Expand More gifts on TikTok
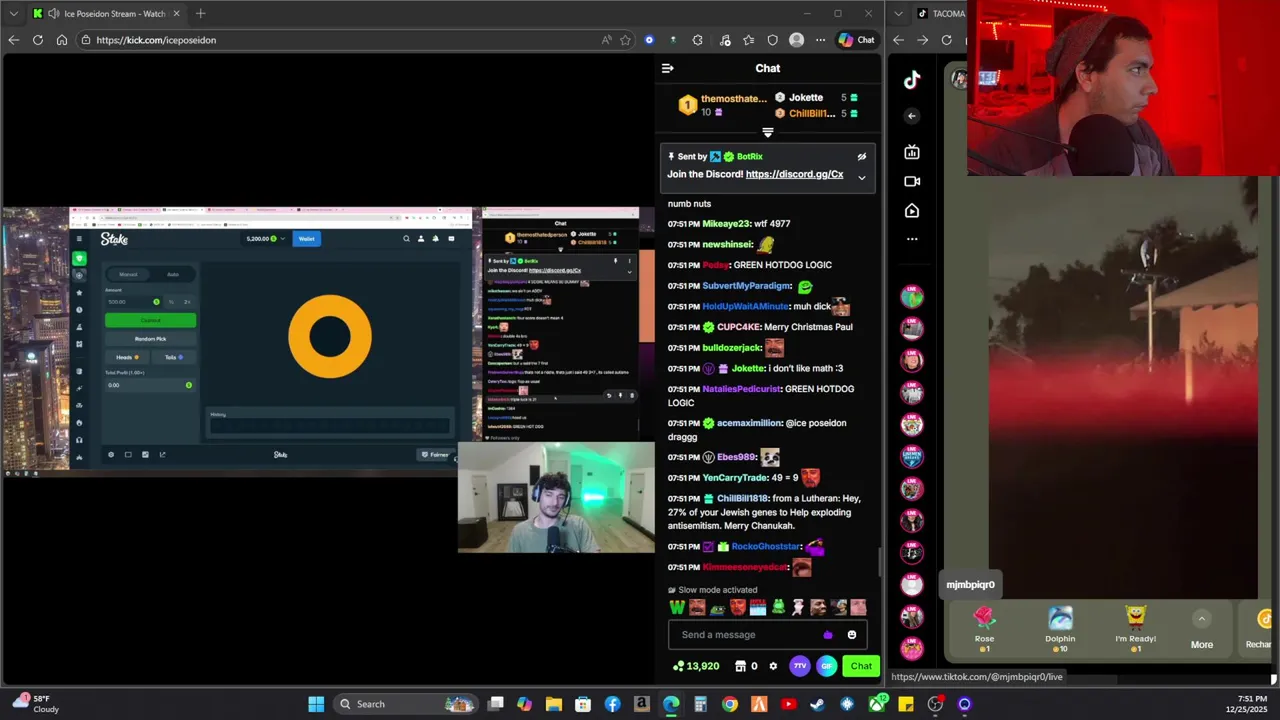 click(x=1202, y=630)
